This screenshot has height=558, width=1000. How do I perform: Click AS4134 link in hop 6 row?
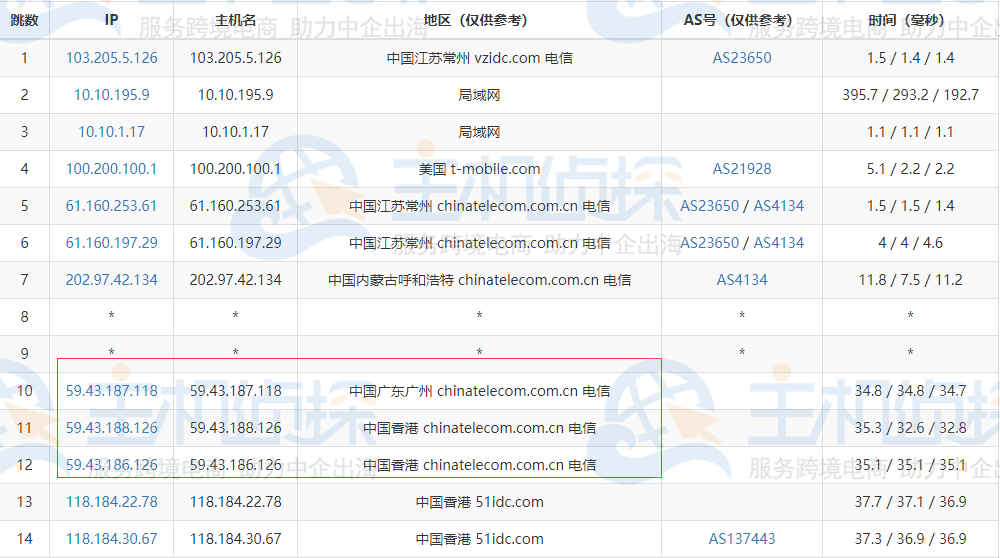[779, 243]
